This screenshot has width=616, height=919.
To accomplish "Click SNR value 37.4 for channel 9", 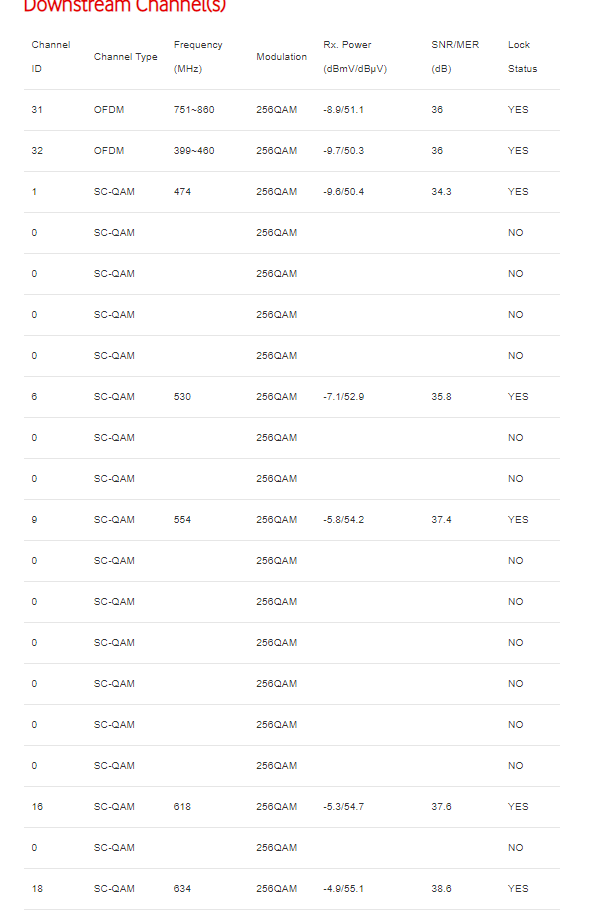I will pos(441,520).
